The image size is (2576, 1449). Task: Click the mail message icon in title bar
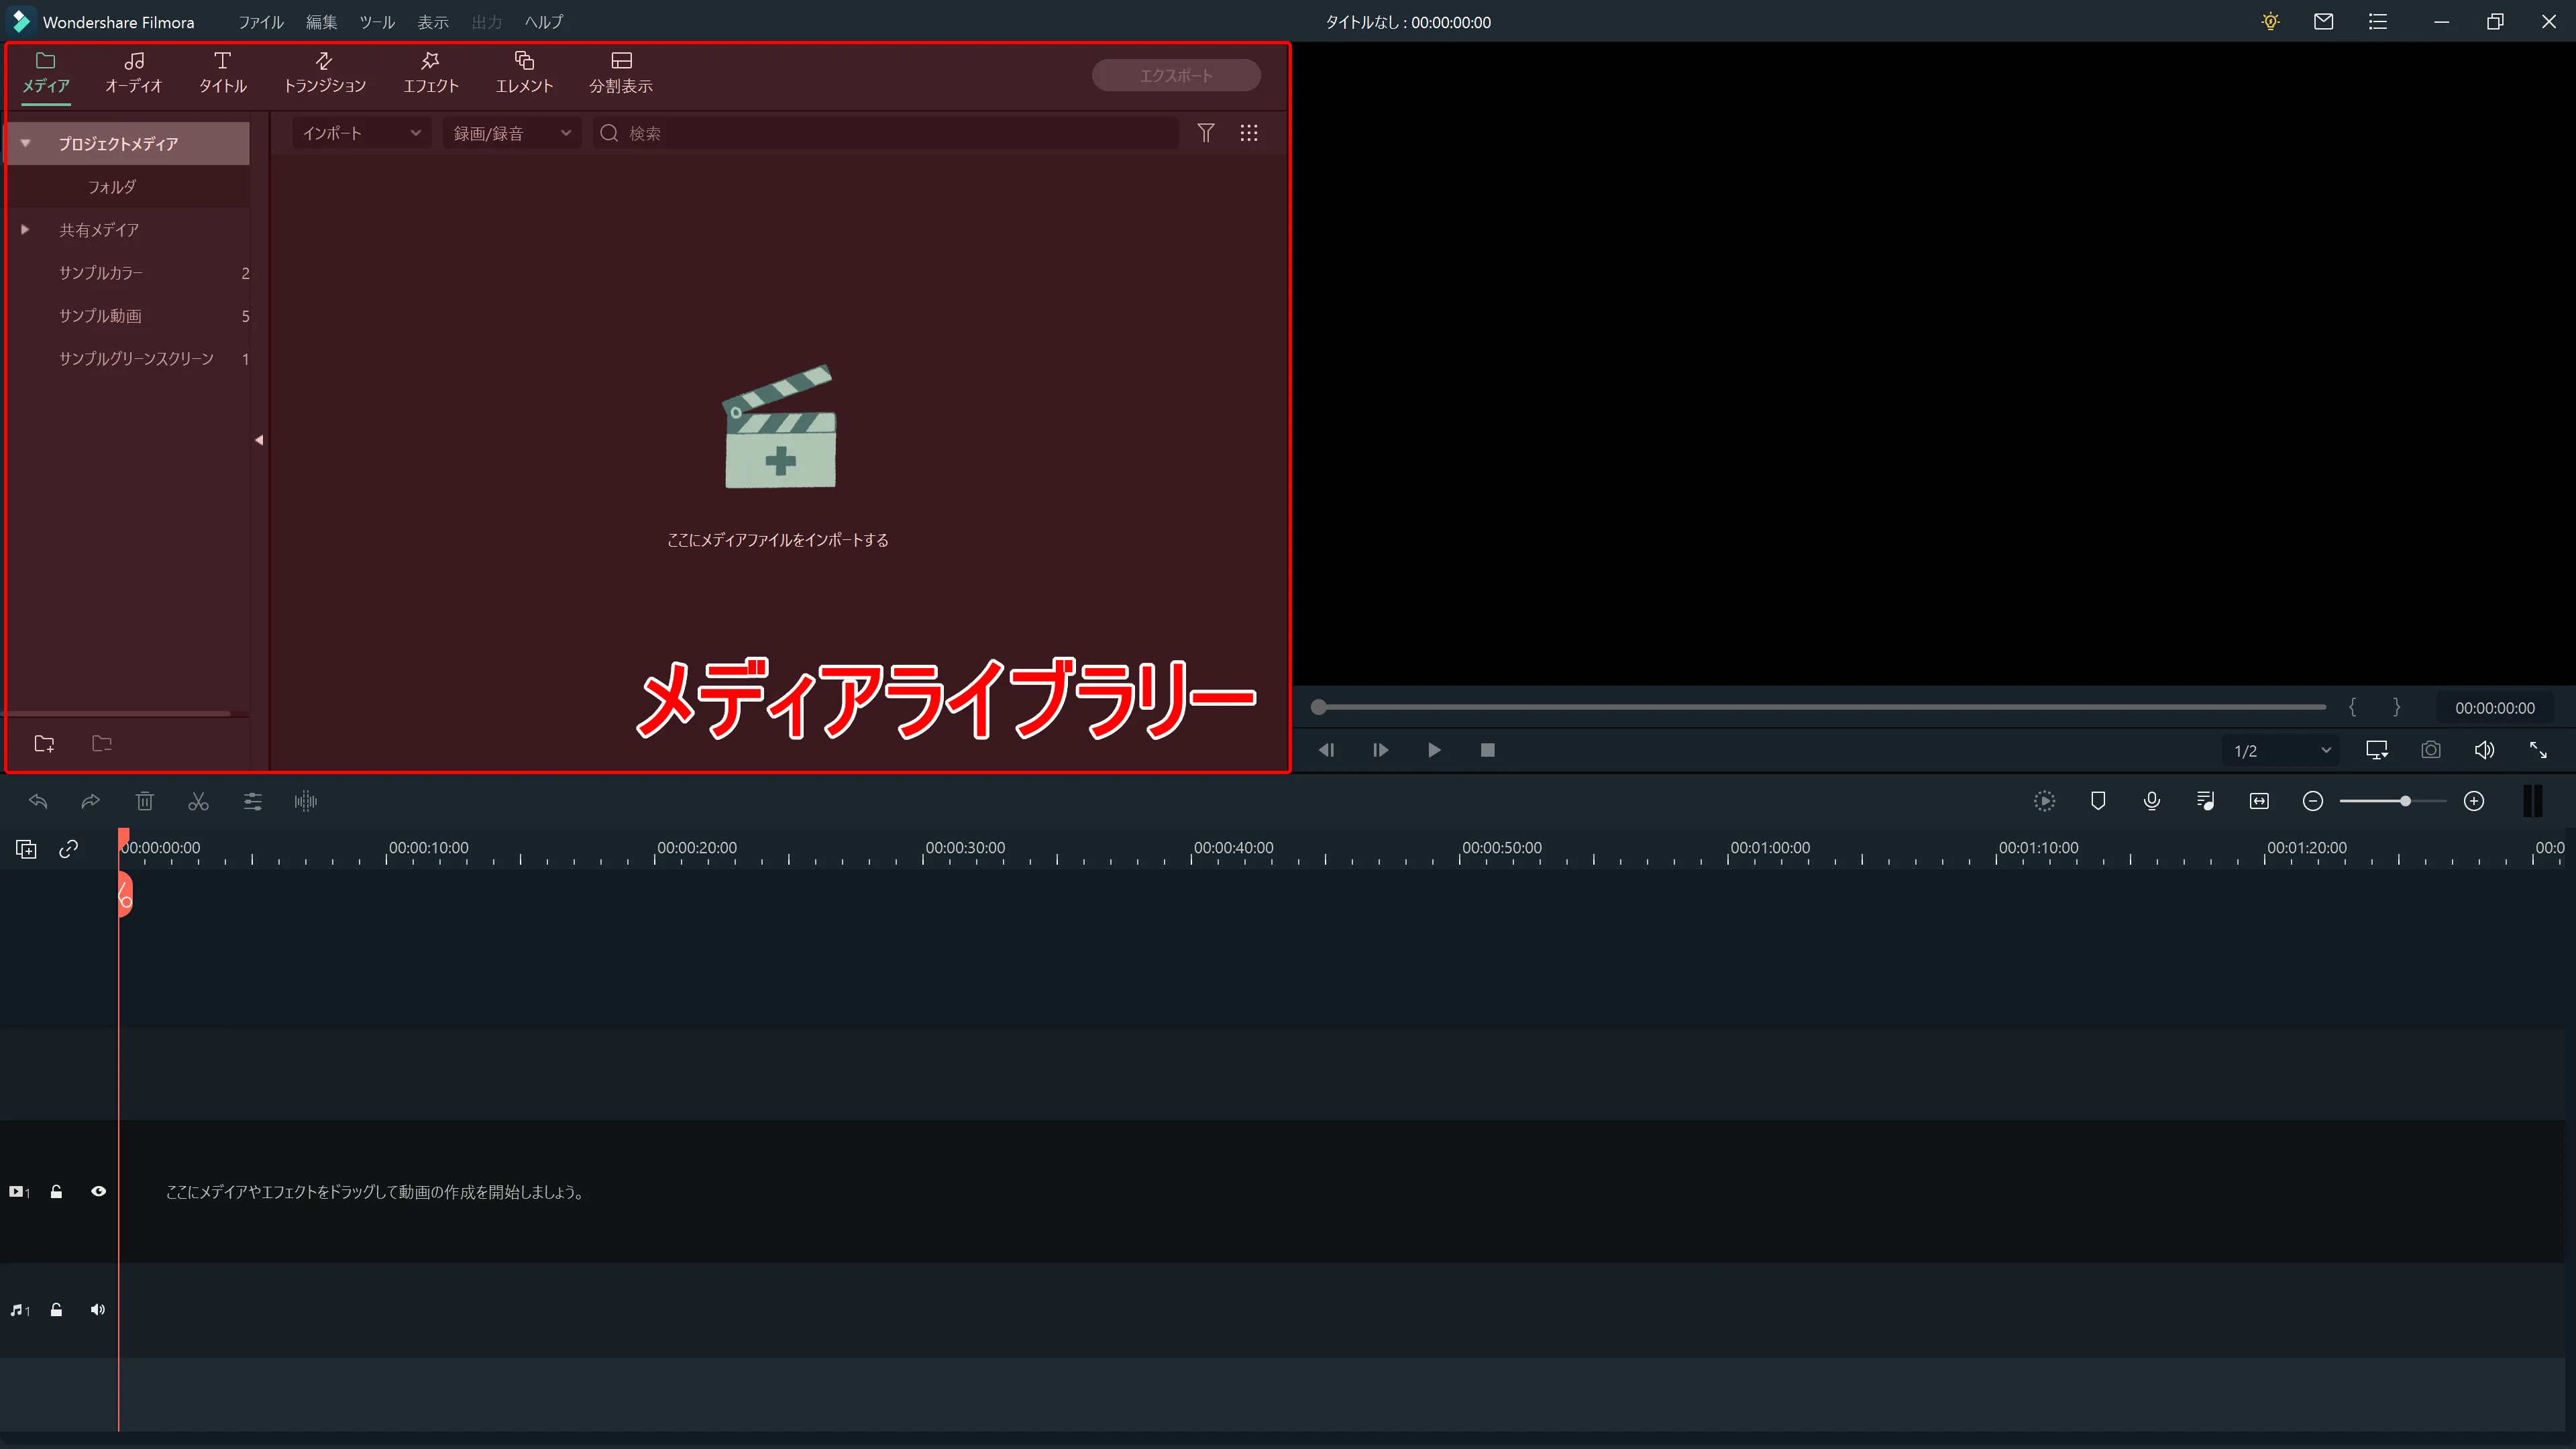click(x=2324, y=21)
